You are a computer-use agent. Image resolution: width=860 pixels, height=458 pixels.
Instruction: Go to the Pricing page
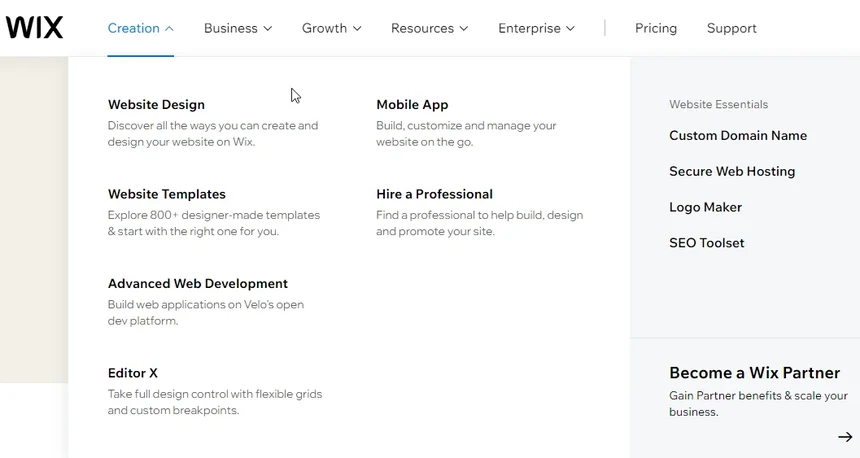[x=656, y=28]
